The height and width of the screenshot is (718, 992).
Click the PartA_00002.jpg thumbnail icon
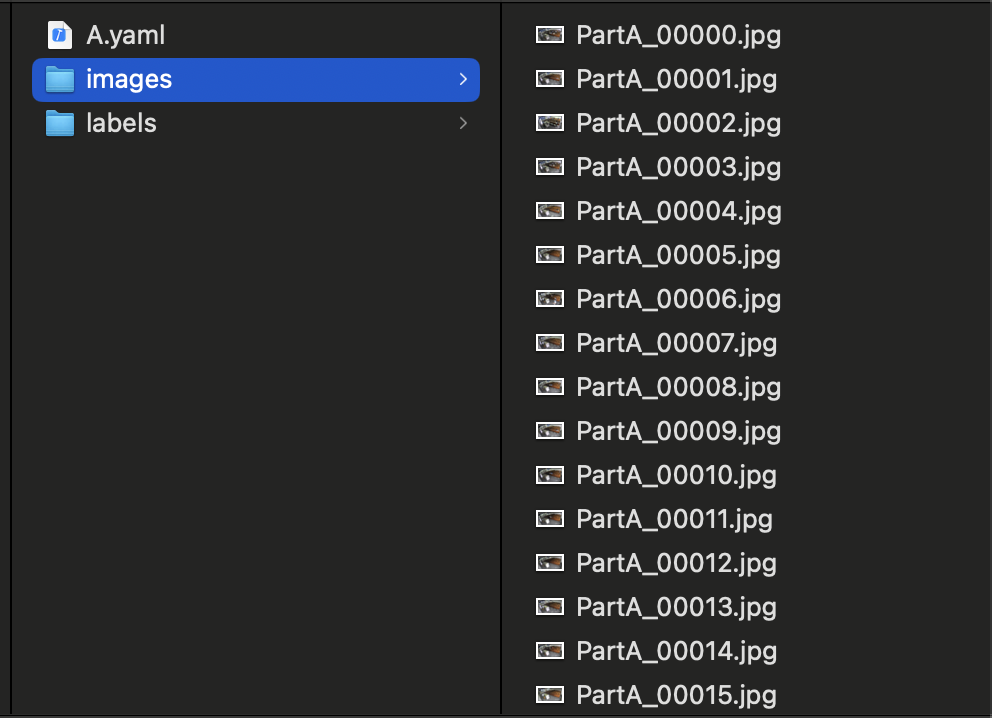click(549, 123)
